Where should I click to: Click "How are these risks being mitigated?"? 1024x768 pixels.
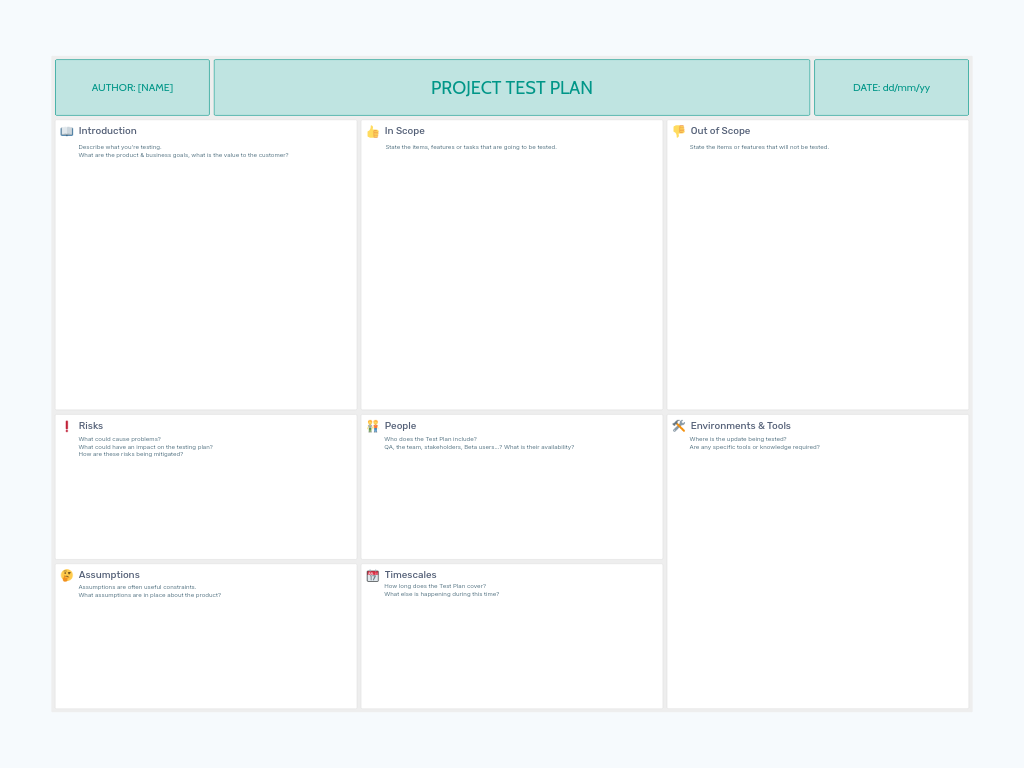click(x=131, y=454)
